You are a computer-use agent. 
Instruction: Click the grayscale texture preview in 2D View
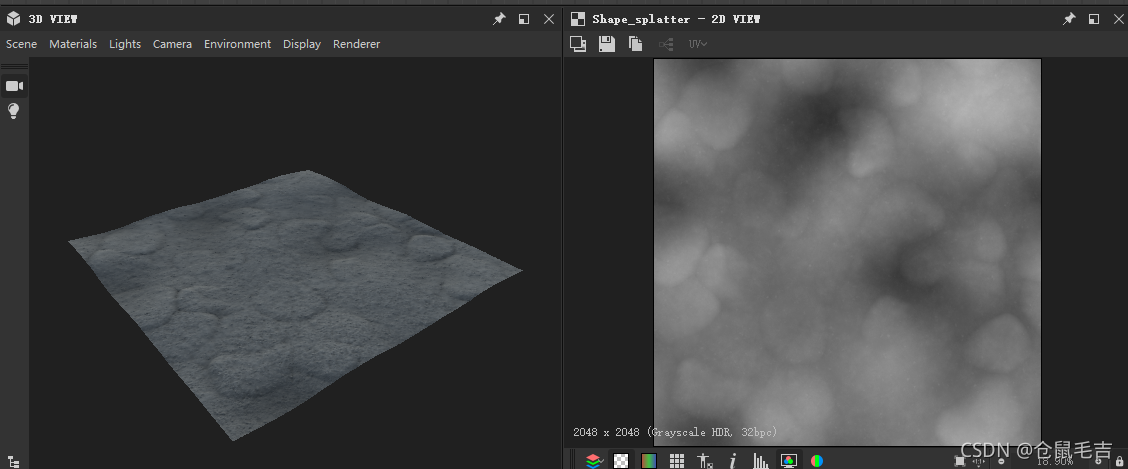pos(847,252)
